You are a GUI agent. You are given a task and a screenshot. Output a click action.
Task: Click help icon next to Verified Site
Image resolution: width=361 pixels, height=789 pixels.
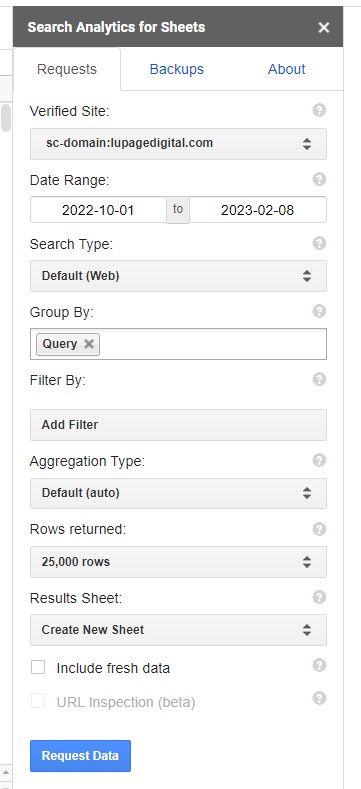319,110
